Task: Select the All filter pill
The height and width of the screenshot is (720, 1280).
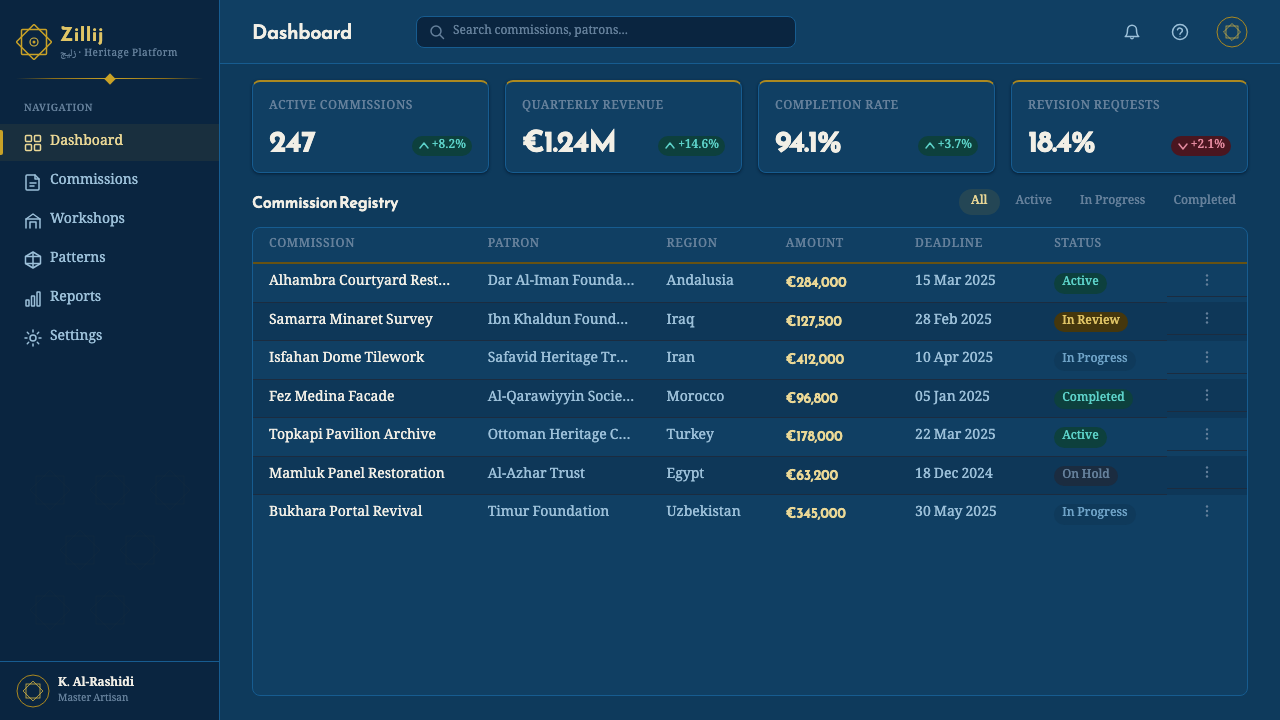Action: coord(979,201)
